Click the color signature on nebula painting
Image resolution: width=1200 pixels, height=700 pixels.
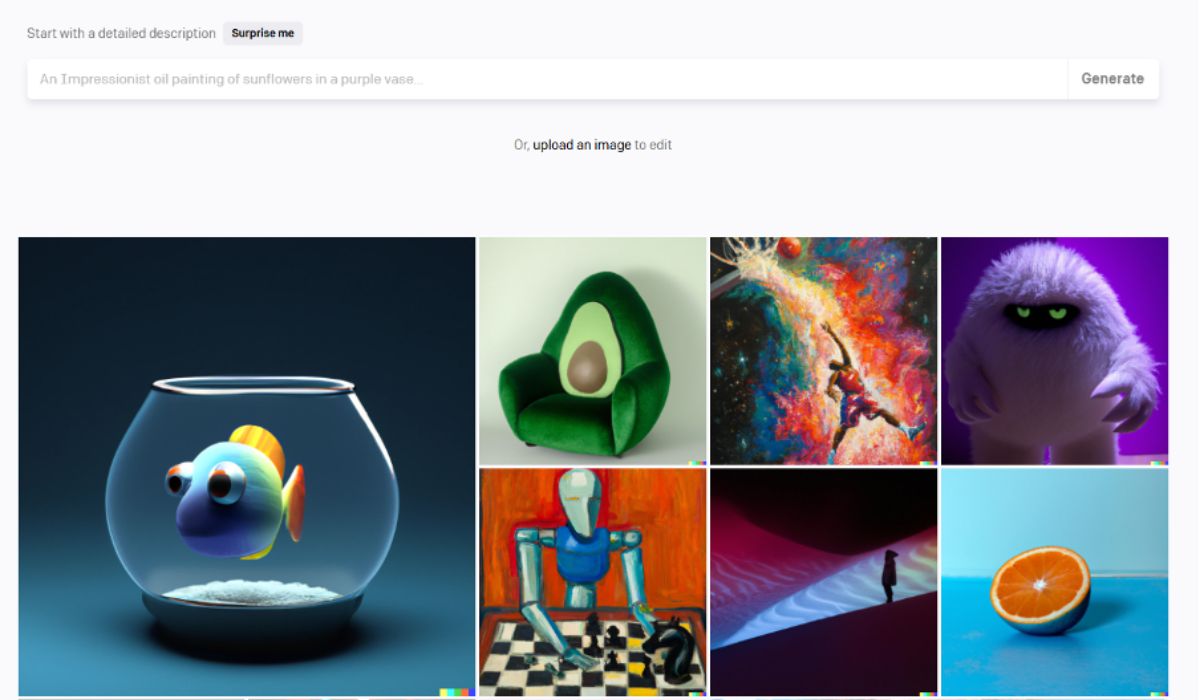(929, 463)
